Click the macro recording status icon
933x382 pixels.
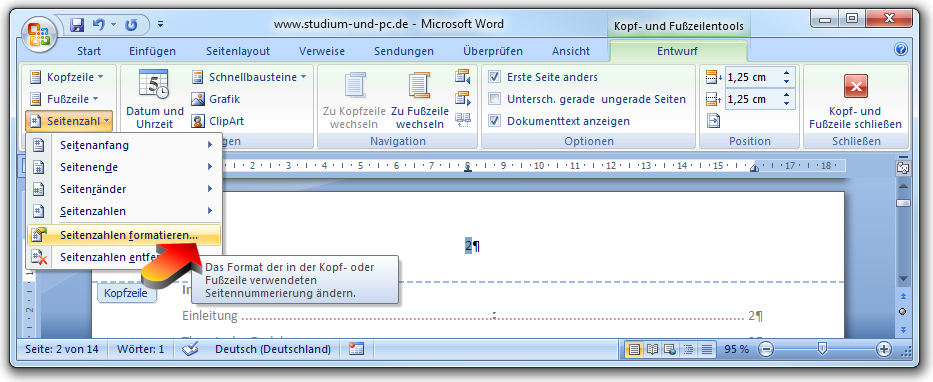click(356, 349)
